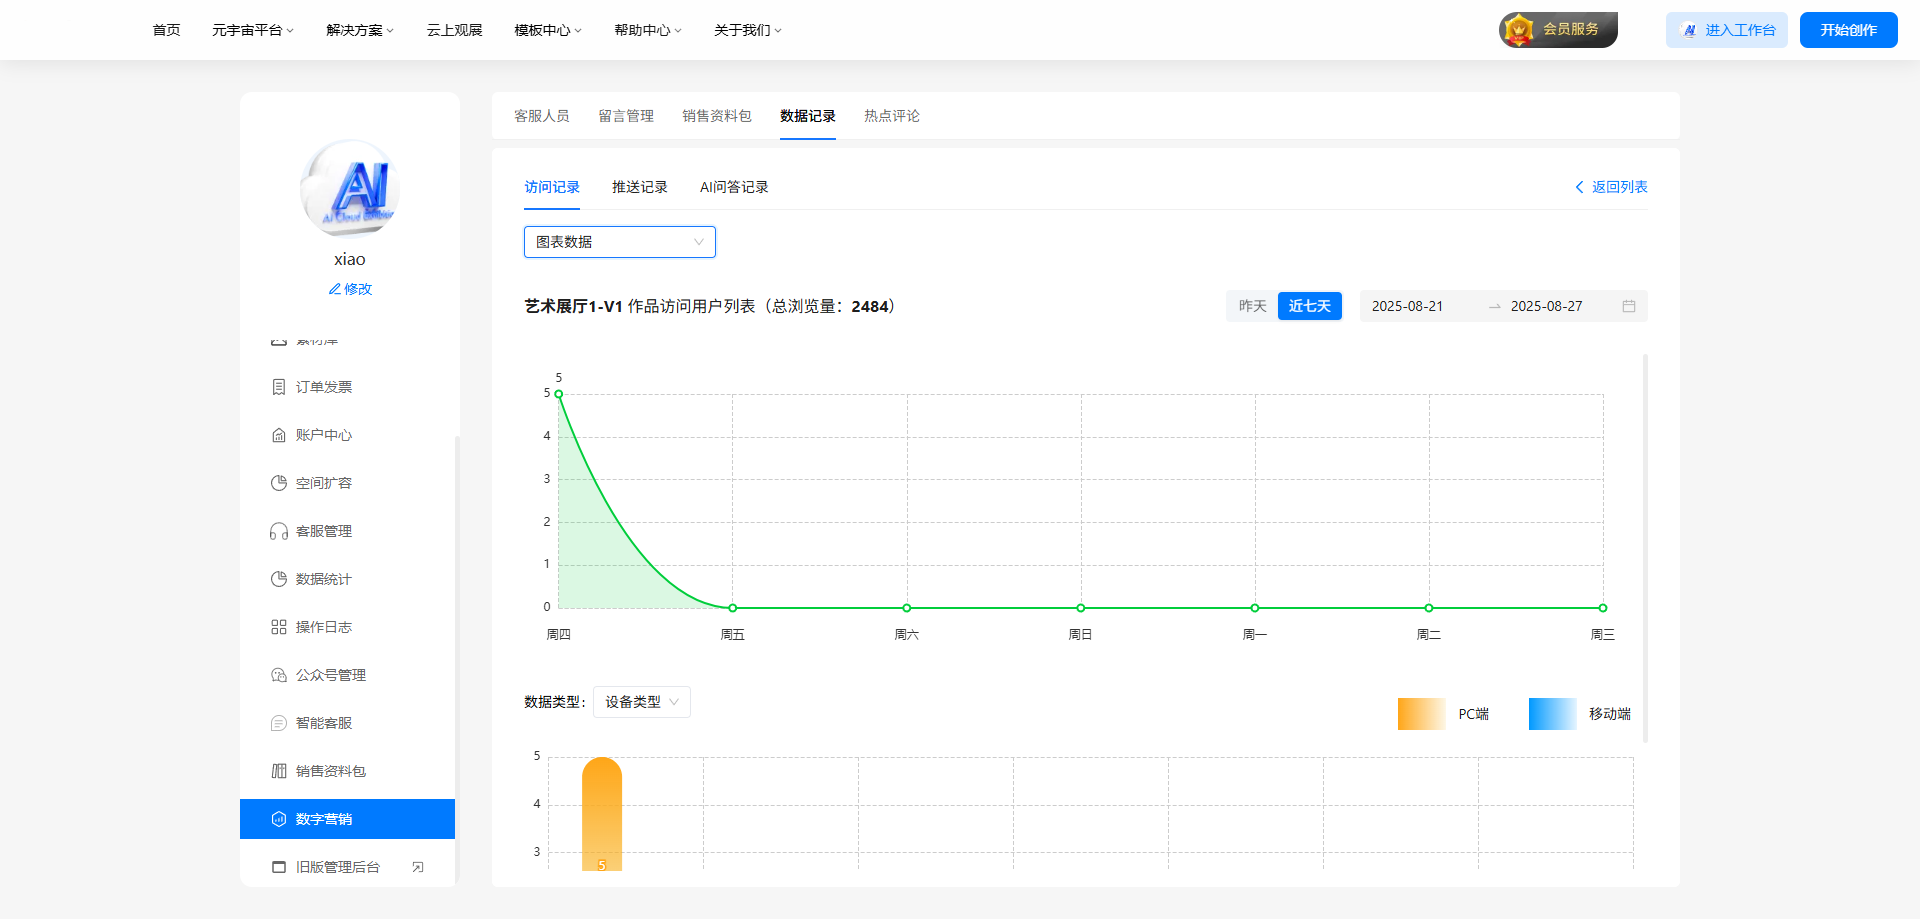Open the 数据统计 pie-chart icon
Image resolution: width=1920 pixels, height=919 pixels.
(279, 579)
